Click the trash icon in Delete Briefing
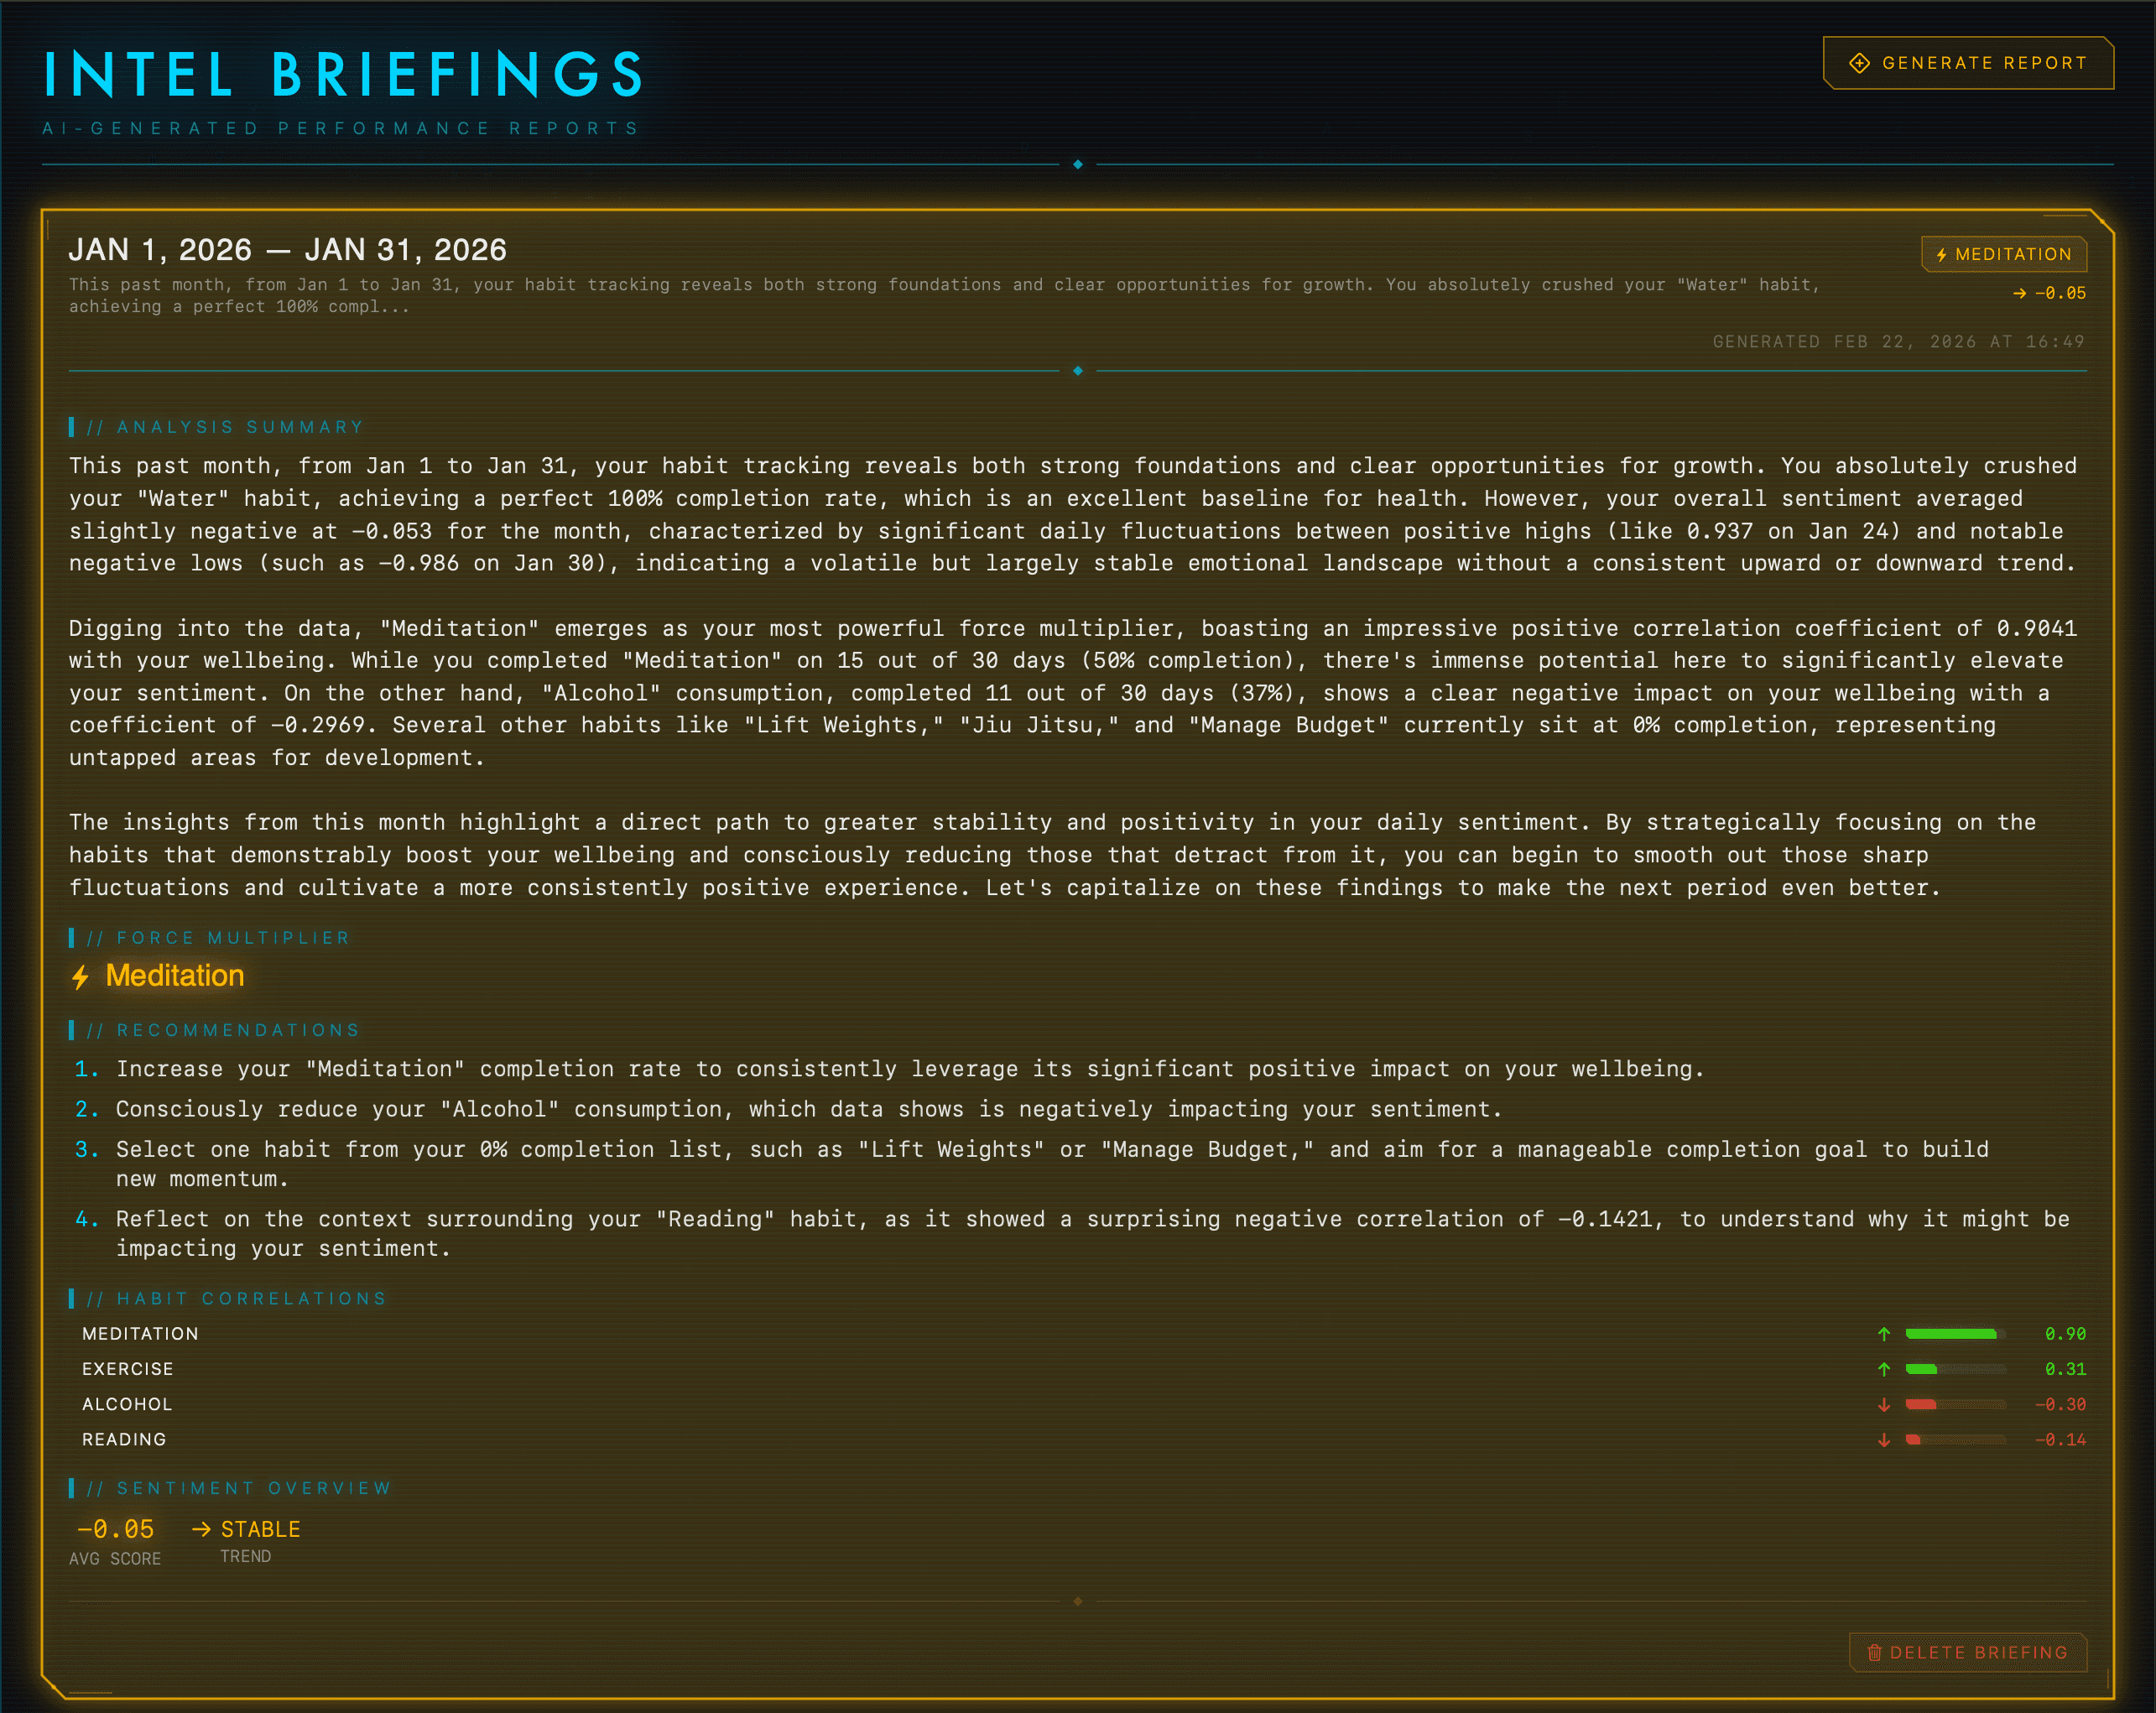This screenshot has height=1713, width=2156. [x=1876, y=1653]
